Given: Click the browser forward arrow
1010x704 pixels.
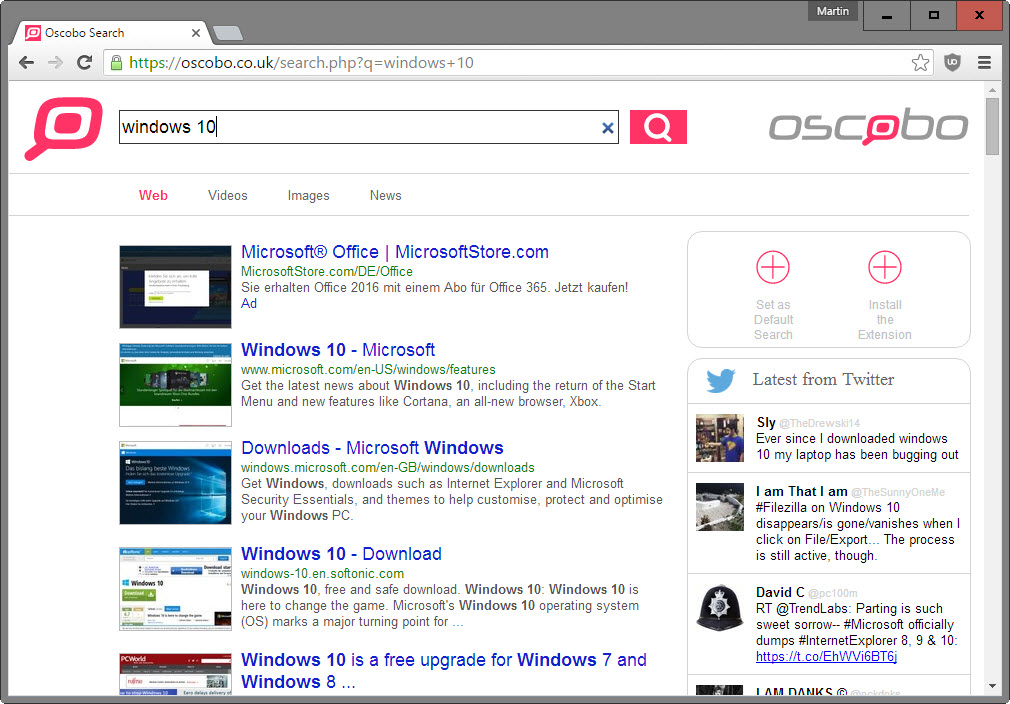Looking at the screenshot, I should (55, 62).
